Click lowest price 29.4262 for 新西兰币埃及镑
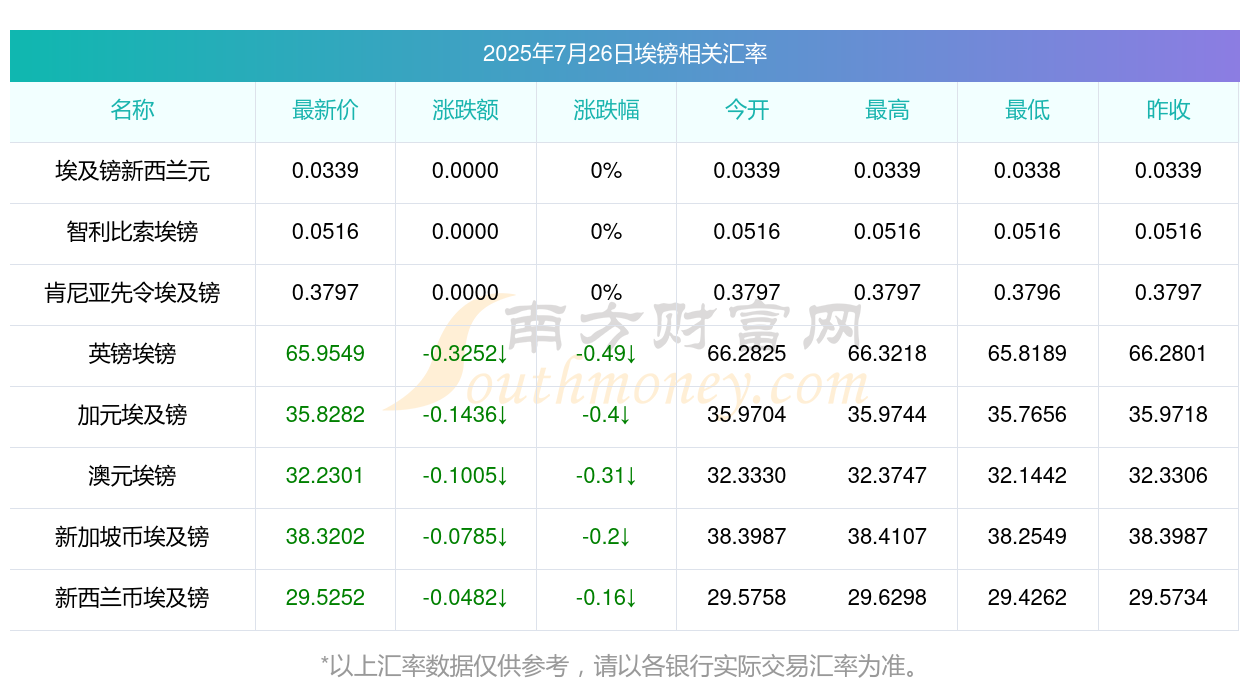Image resolution: width=1250 pixels, height=698 pixels. 1028,598
